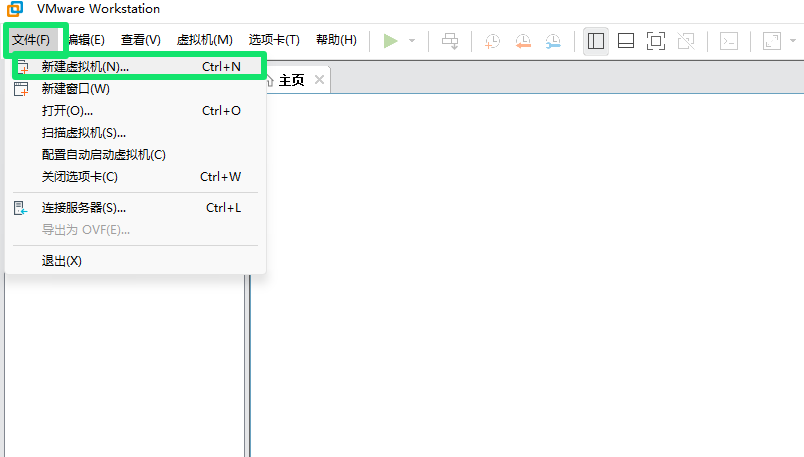Screen dimensions: 804x457
Task: Click the green power on play button
Action: 390,40
